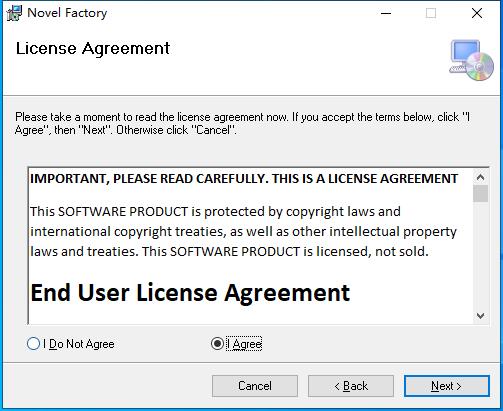The image size is (503, 411).
Task: Minimize the Novel Factory installer window
Action: coord(386,13)
